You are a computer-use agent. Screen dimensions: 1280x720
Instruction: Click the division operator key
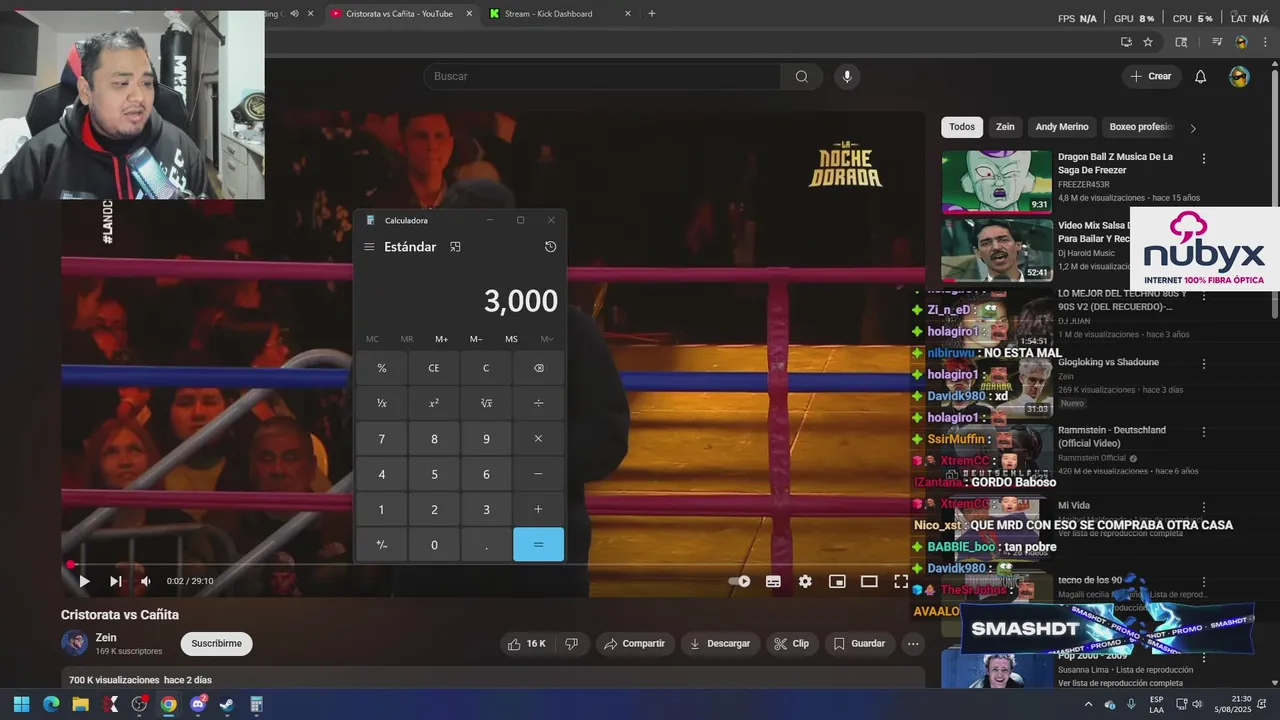coord(539,403)
